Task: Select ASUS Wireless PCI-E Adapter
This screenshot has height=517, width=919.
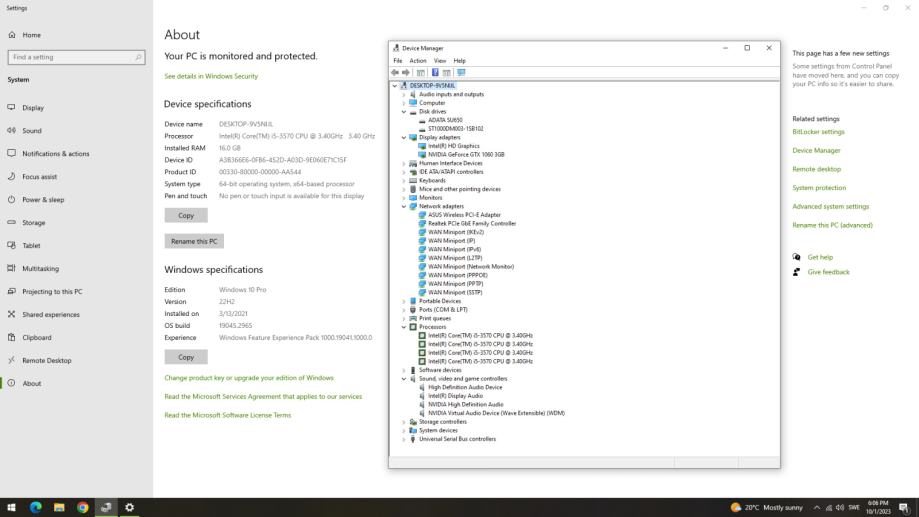Action: (x=464, y=215)
